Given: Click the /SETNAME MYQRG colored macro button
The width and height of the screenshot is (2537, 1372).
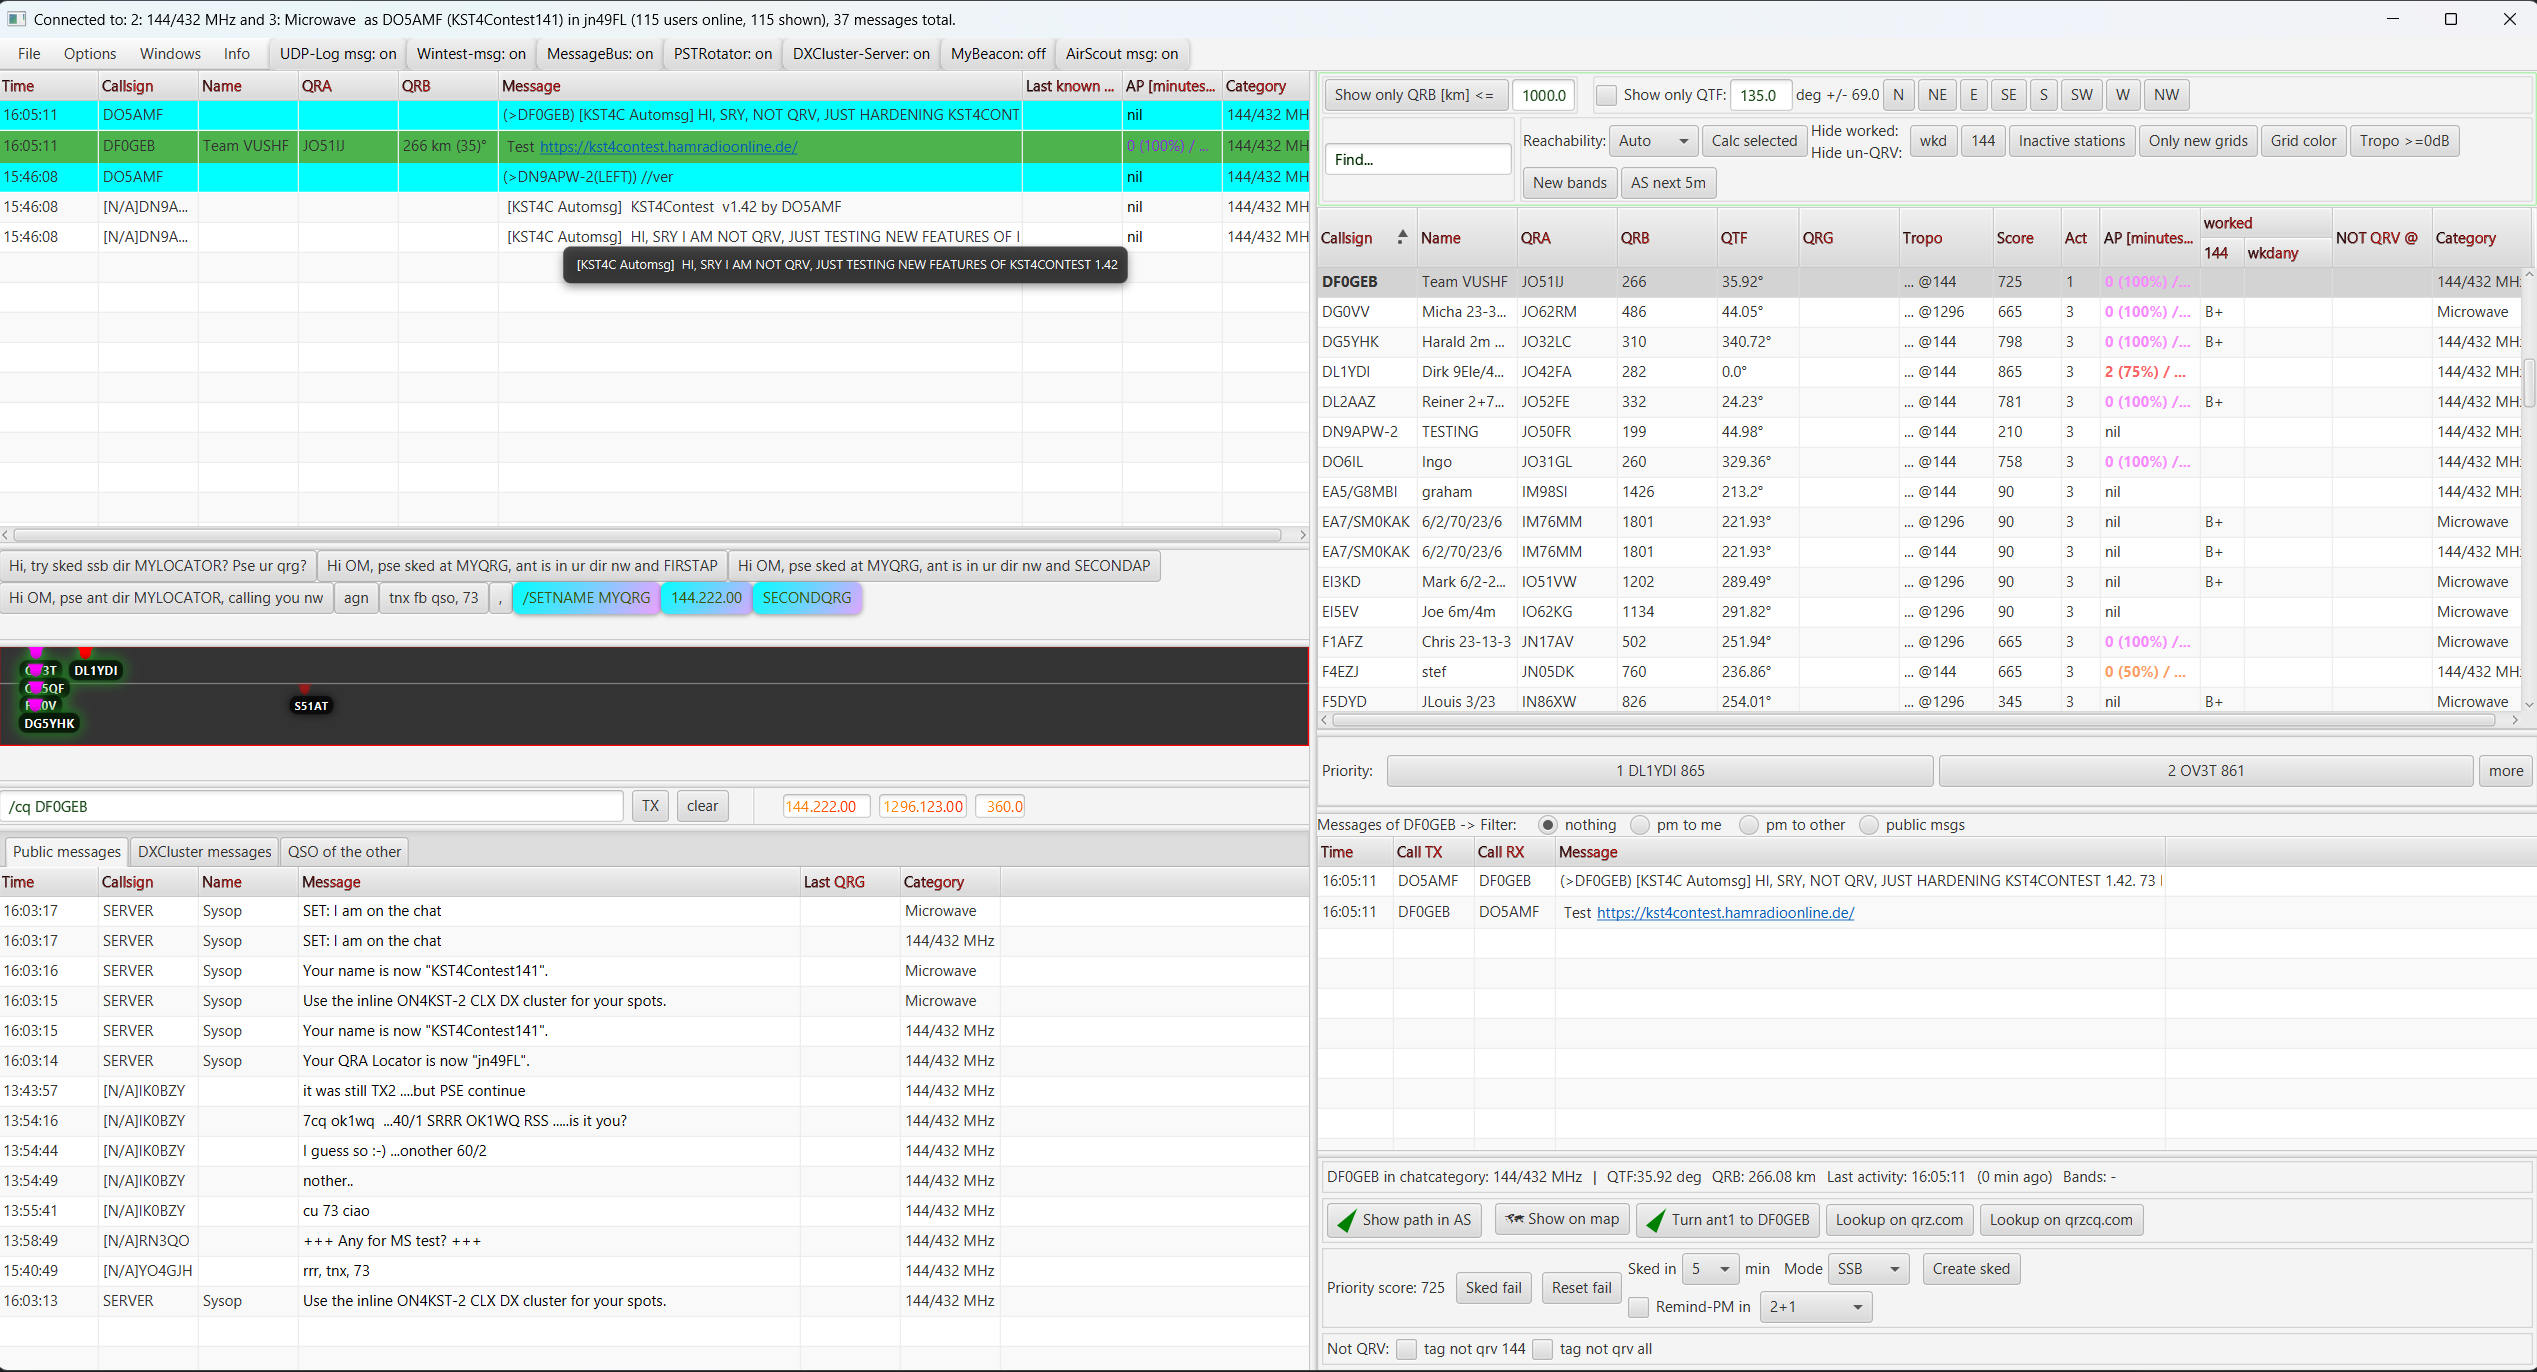Looking at the screenshot, I should click(x=586, y=598).
